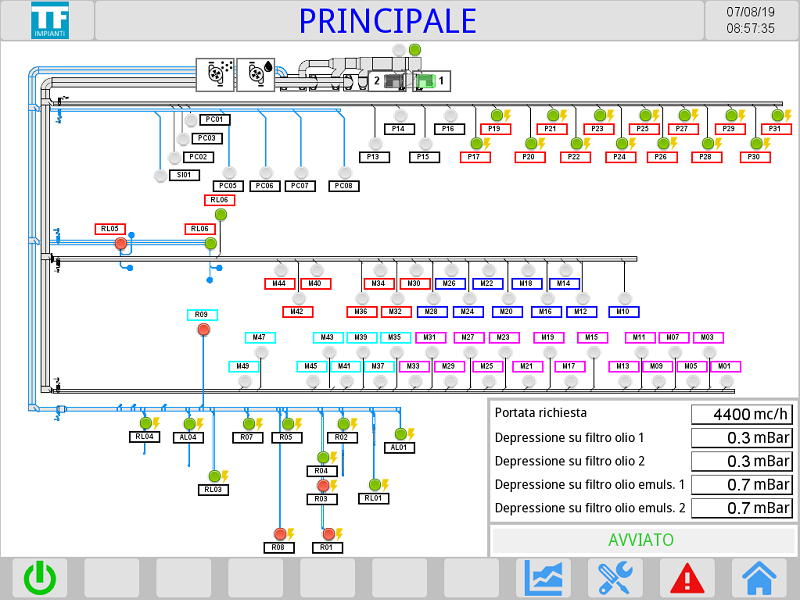Toggle the red R09 indicator
The image size is (800, 600).
pos(203,329)
